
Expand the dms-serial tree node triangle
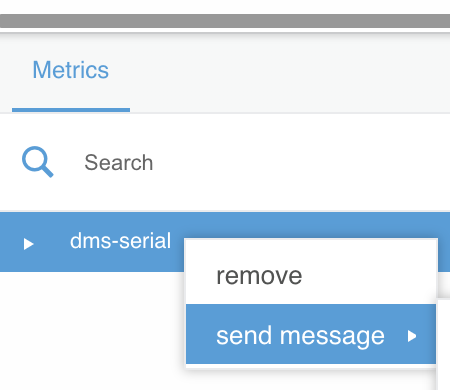pos(29,244)
